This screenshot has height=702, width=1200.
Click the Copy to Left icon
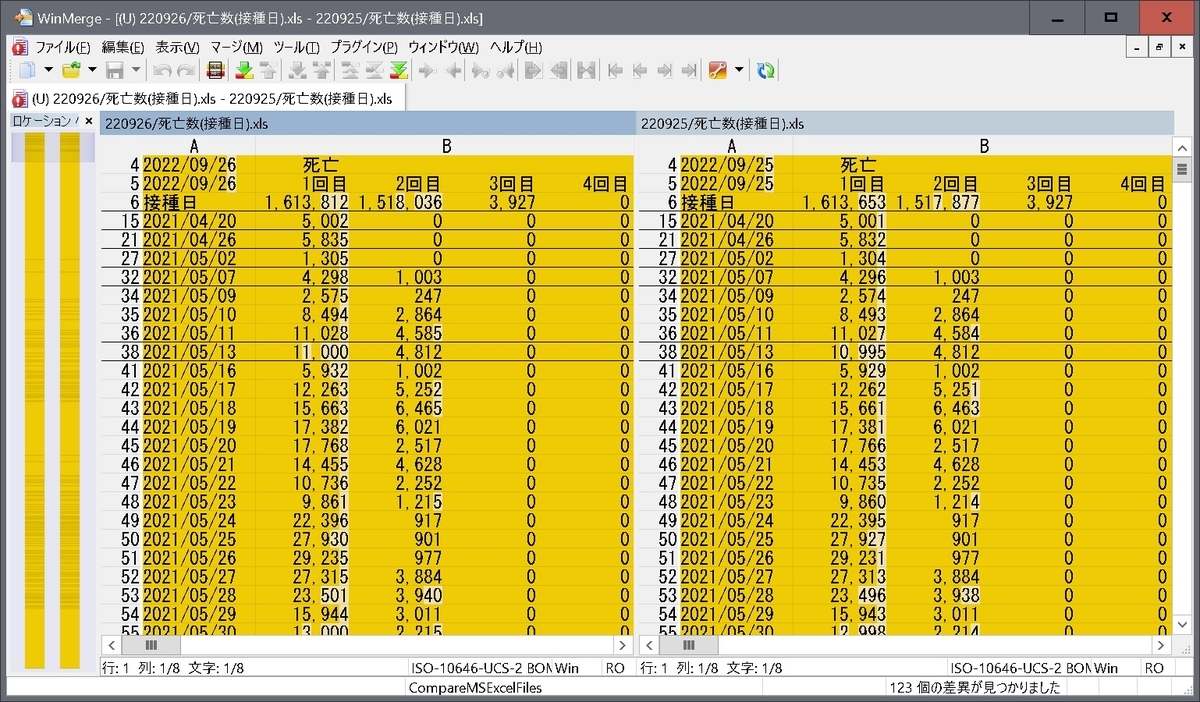point(452,70)
